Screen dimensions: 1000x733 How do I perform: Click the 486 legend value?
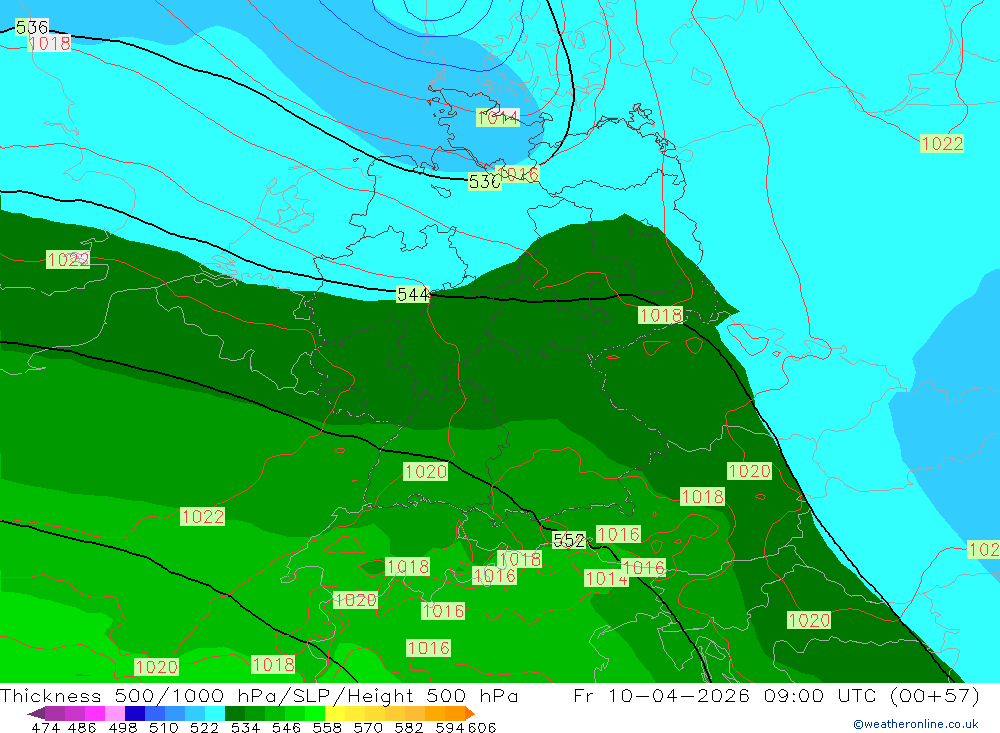[x=82, y=727]
